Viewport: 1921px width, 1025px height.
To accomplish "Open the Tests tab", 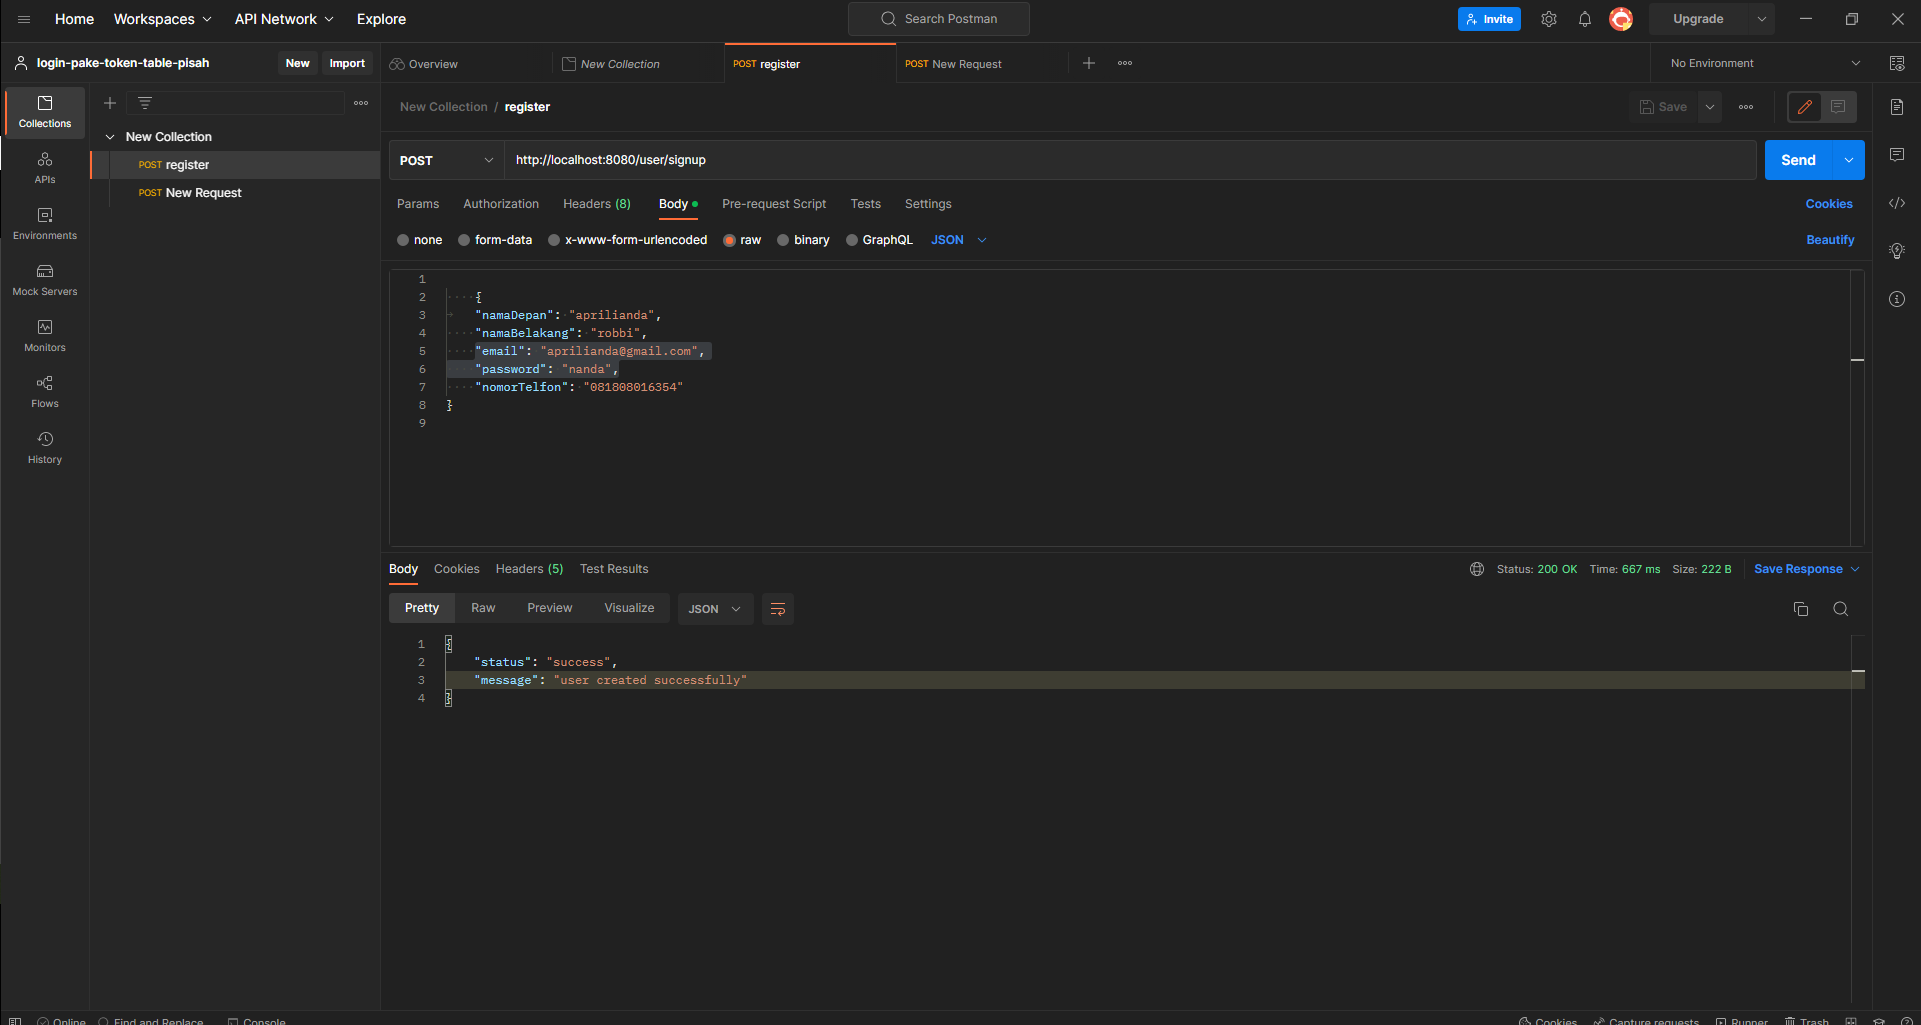I will point(865,204).
